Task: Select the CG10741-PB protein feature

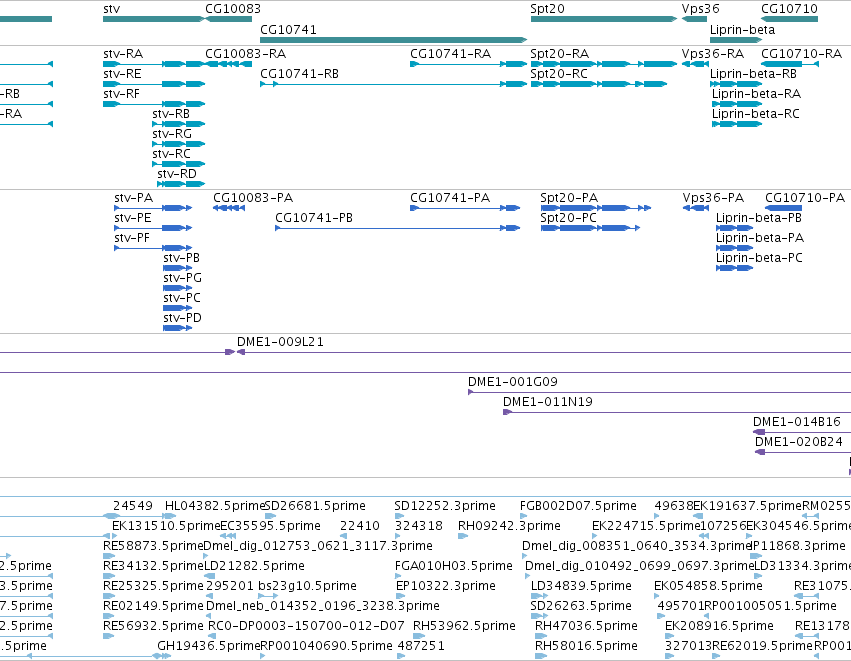Action: pyautogui.click(x=398, y=228)
